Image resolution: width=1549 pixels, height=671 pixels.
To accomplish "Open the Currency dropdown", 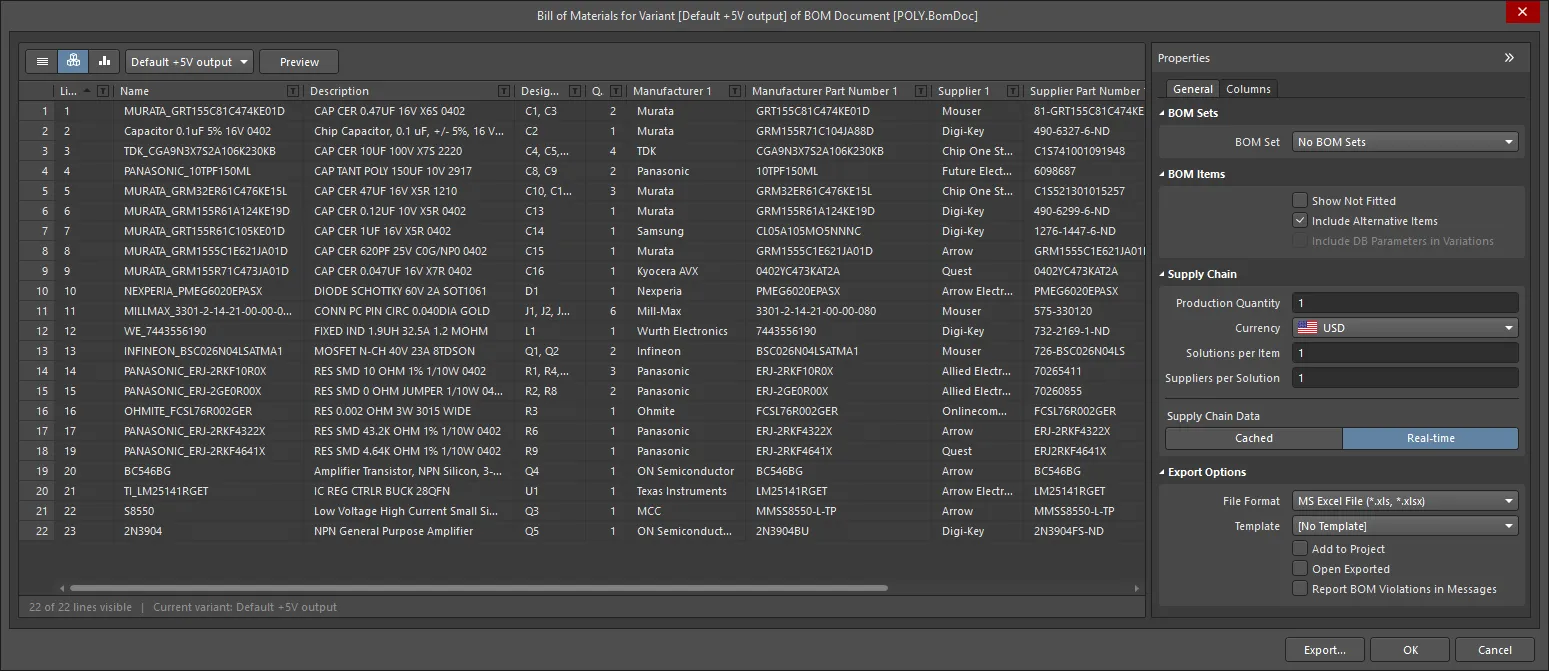I will (x=1405, y=328).
